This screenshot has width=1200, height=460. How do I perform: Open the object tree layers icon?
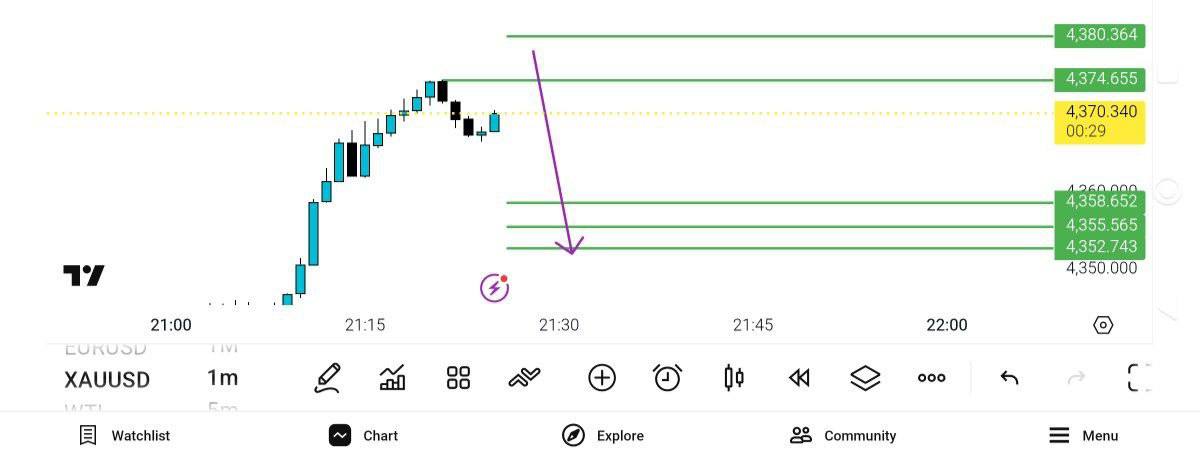point(865,378)
